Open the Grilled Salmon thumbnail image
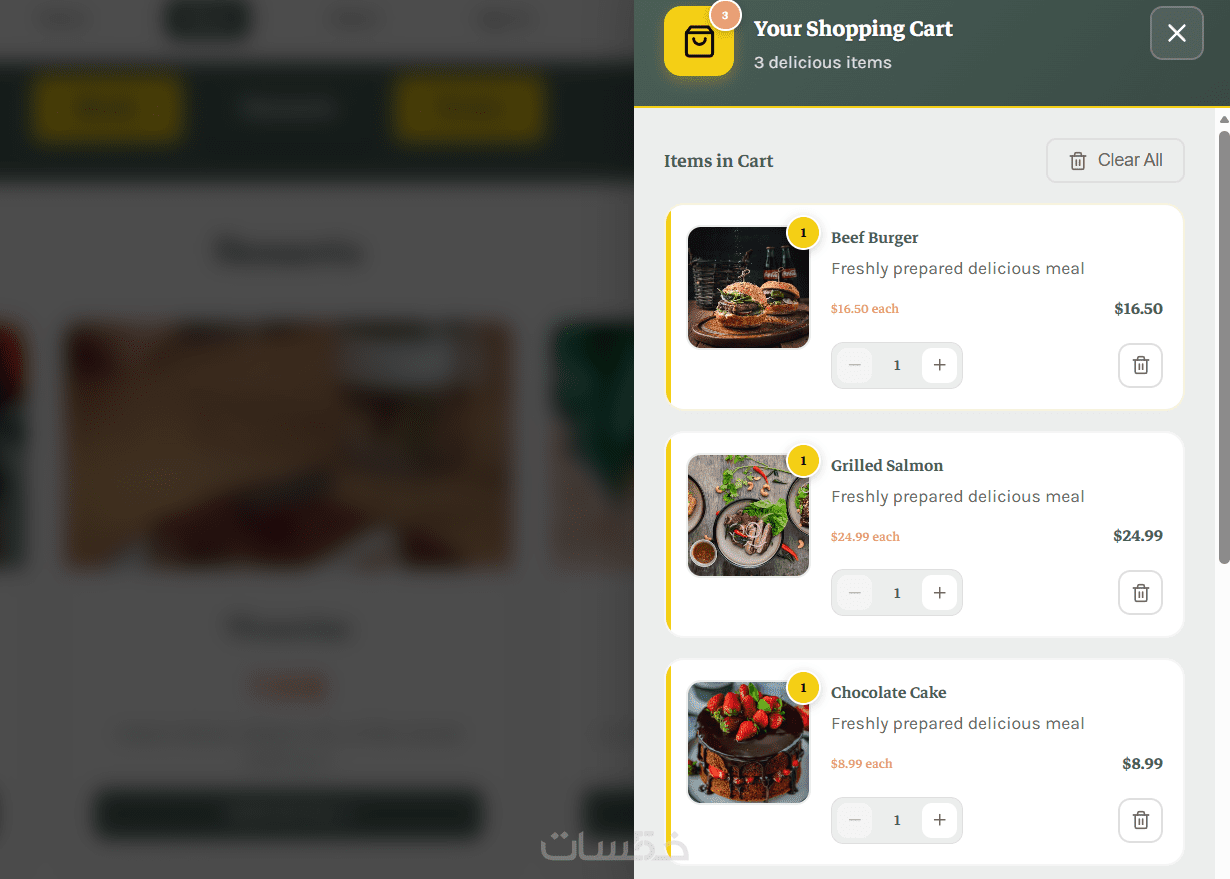The image size is (1230, 879). click(x=748, y=515)
